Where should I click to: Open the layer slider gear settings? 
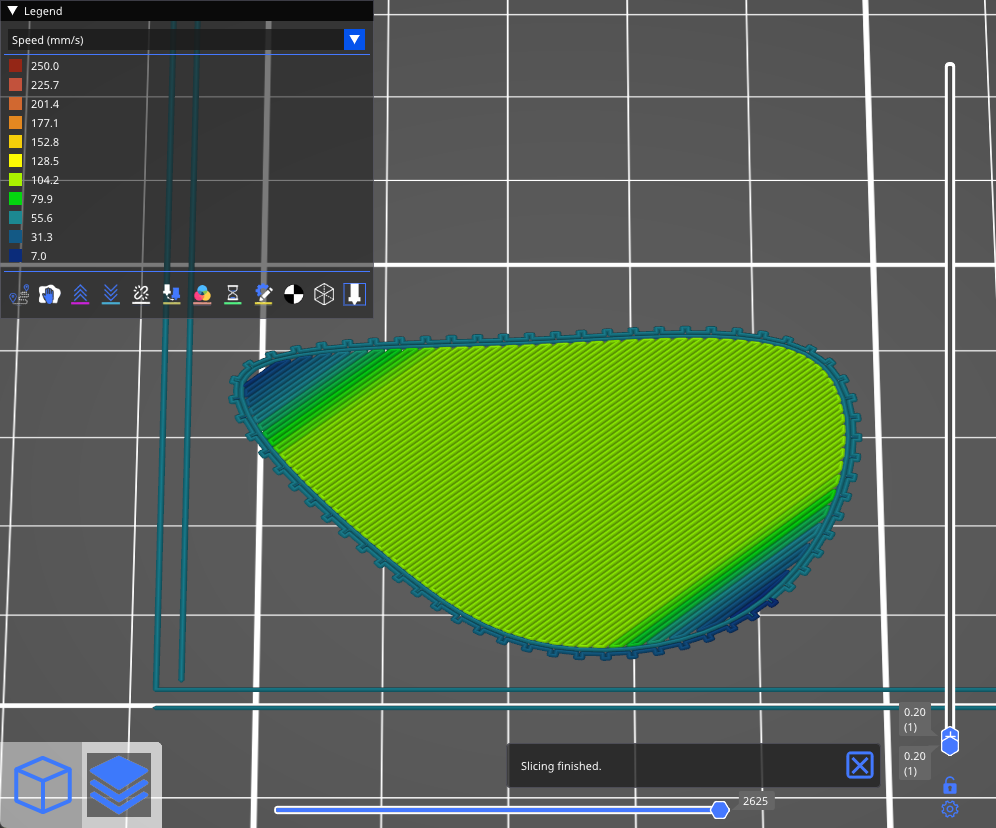950,809
